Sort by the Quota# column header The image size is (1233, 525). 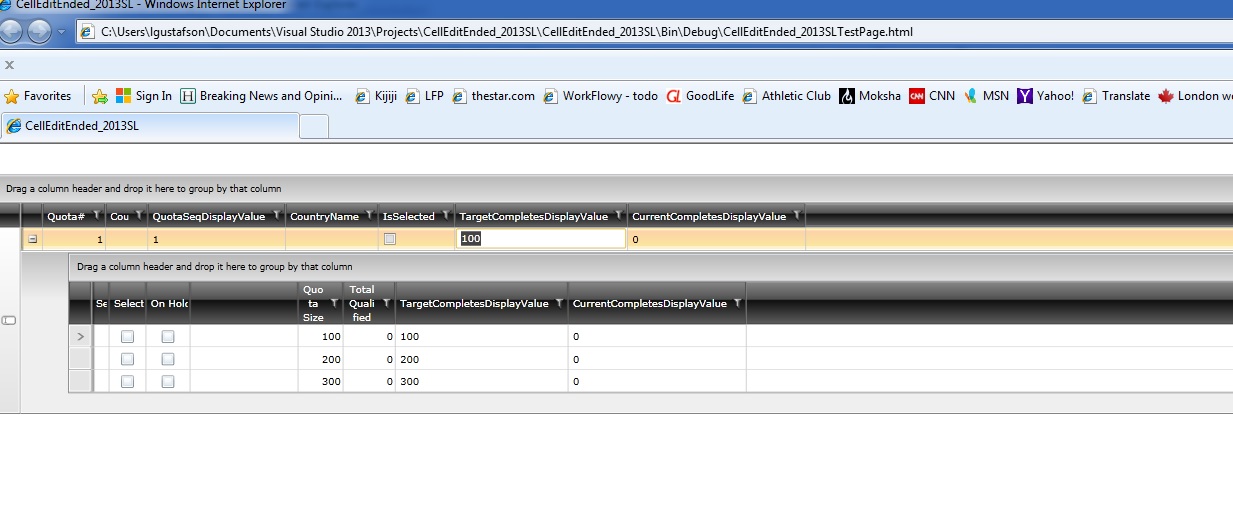66,216
